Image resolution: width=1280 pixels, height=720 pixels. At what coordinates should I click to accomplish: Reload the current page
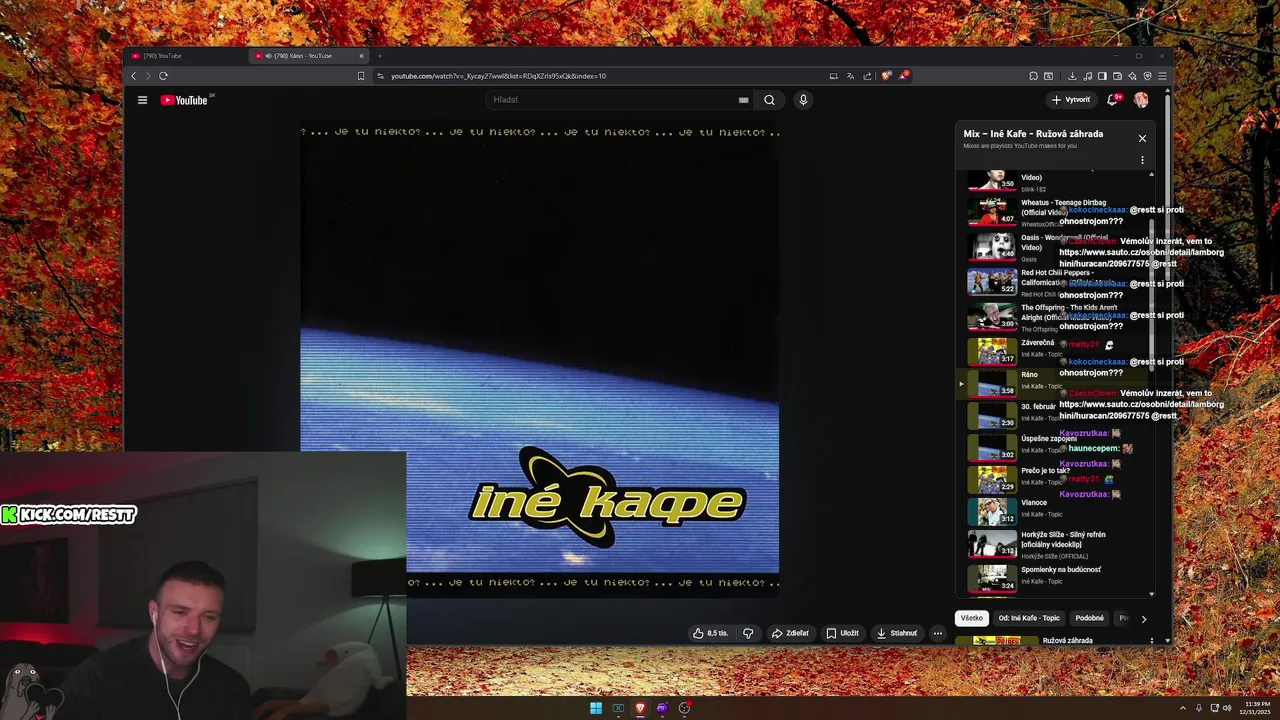pos(163,76)
